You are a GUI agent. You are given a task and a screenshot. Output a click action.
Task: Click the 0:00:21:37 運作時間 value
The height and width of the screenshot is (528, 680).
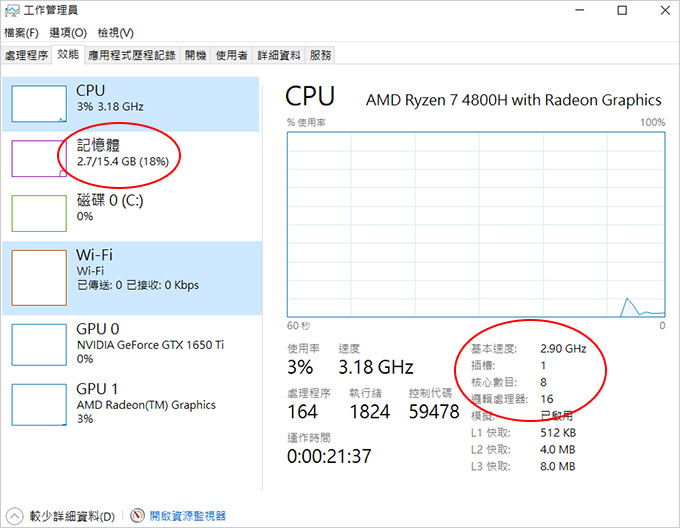tap(329, 456)
